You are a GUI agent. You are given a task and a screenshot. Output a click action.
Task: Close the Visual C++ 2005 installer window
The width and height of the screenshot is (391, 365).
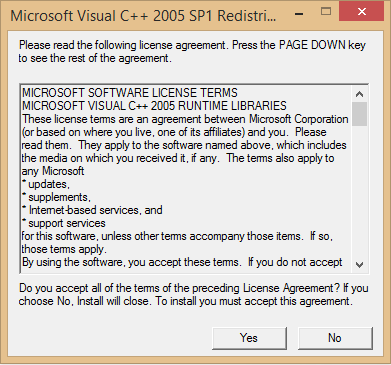(362, 12)
